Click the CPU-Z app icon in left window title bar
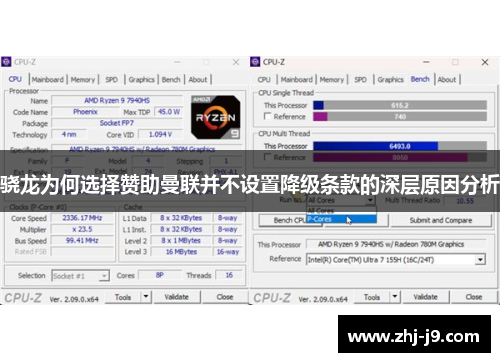Screen dimensions: 500x362 click(x=6, y=62)
